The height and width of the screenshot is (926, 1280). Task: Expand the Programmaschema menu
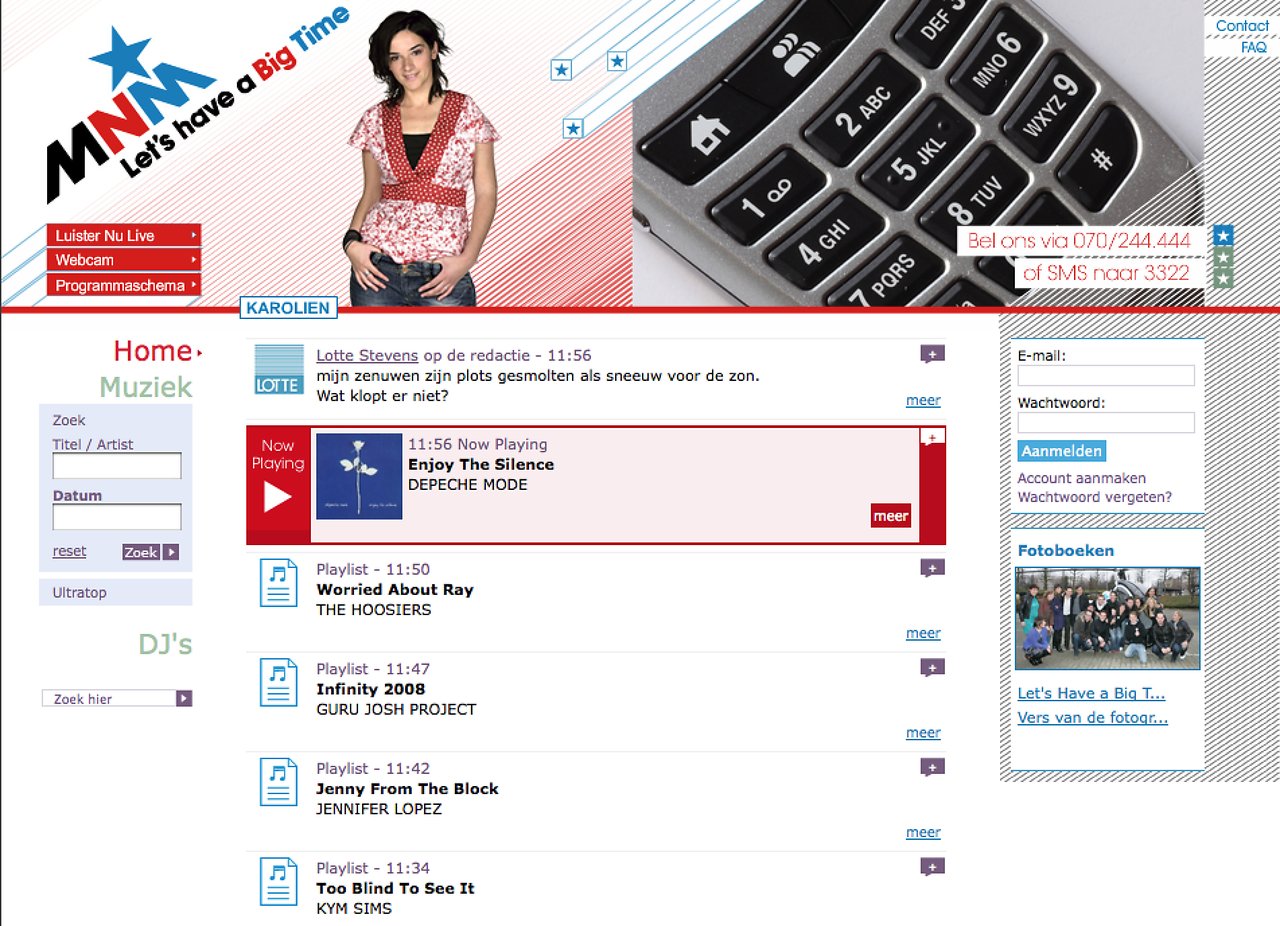[123, 285]
